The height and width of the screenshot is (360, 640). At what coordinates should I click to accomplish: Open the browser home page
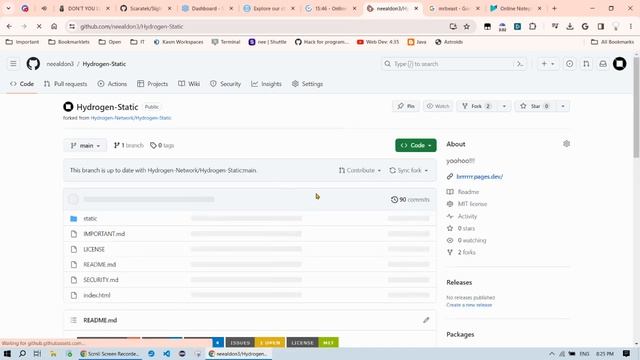[x=54, y=27]
